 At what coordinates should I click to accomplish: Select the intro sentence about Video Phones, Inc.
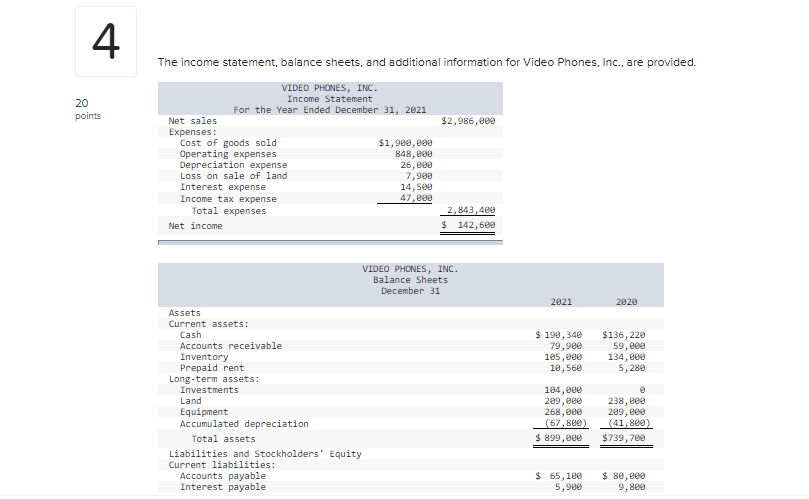[x=427, y=62]
